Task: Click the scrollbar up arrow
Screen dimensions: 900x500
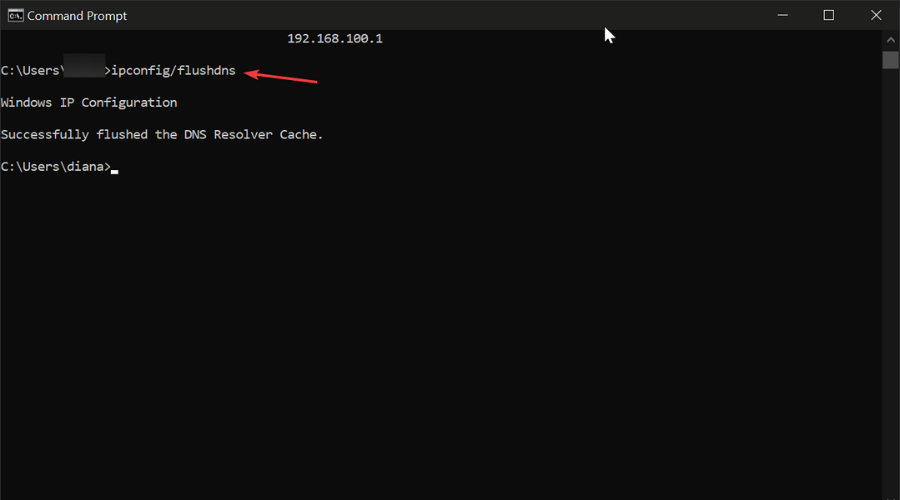Action: 890,40
